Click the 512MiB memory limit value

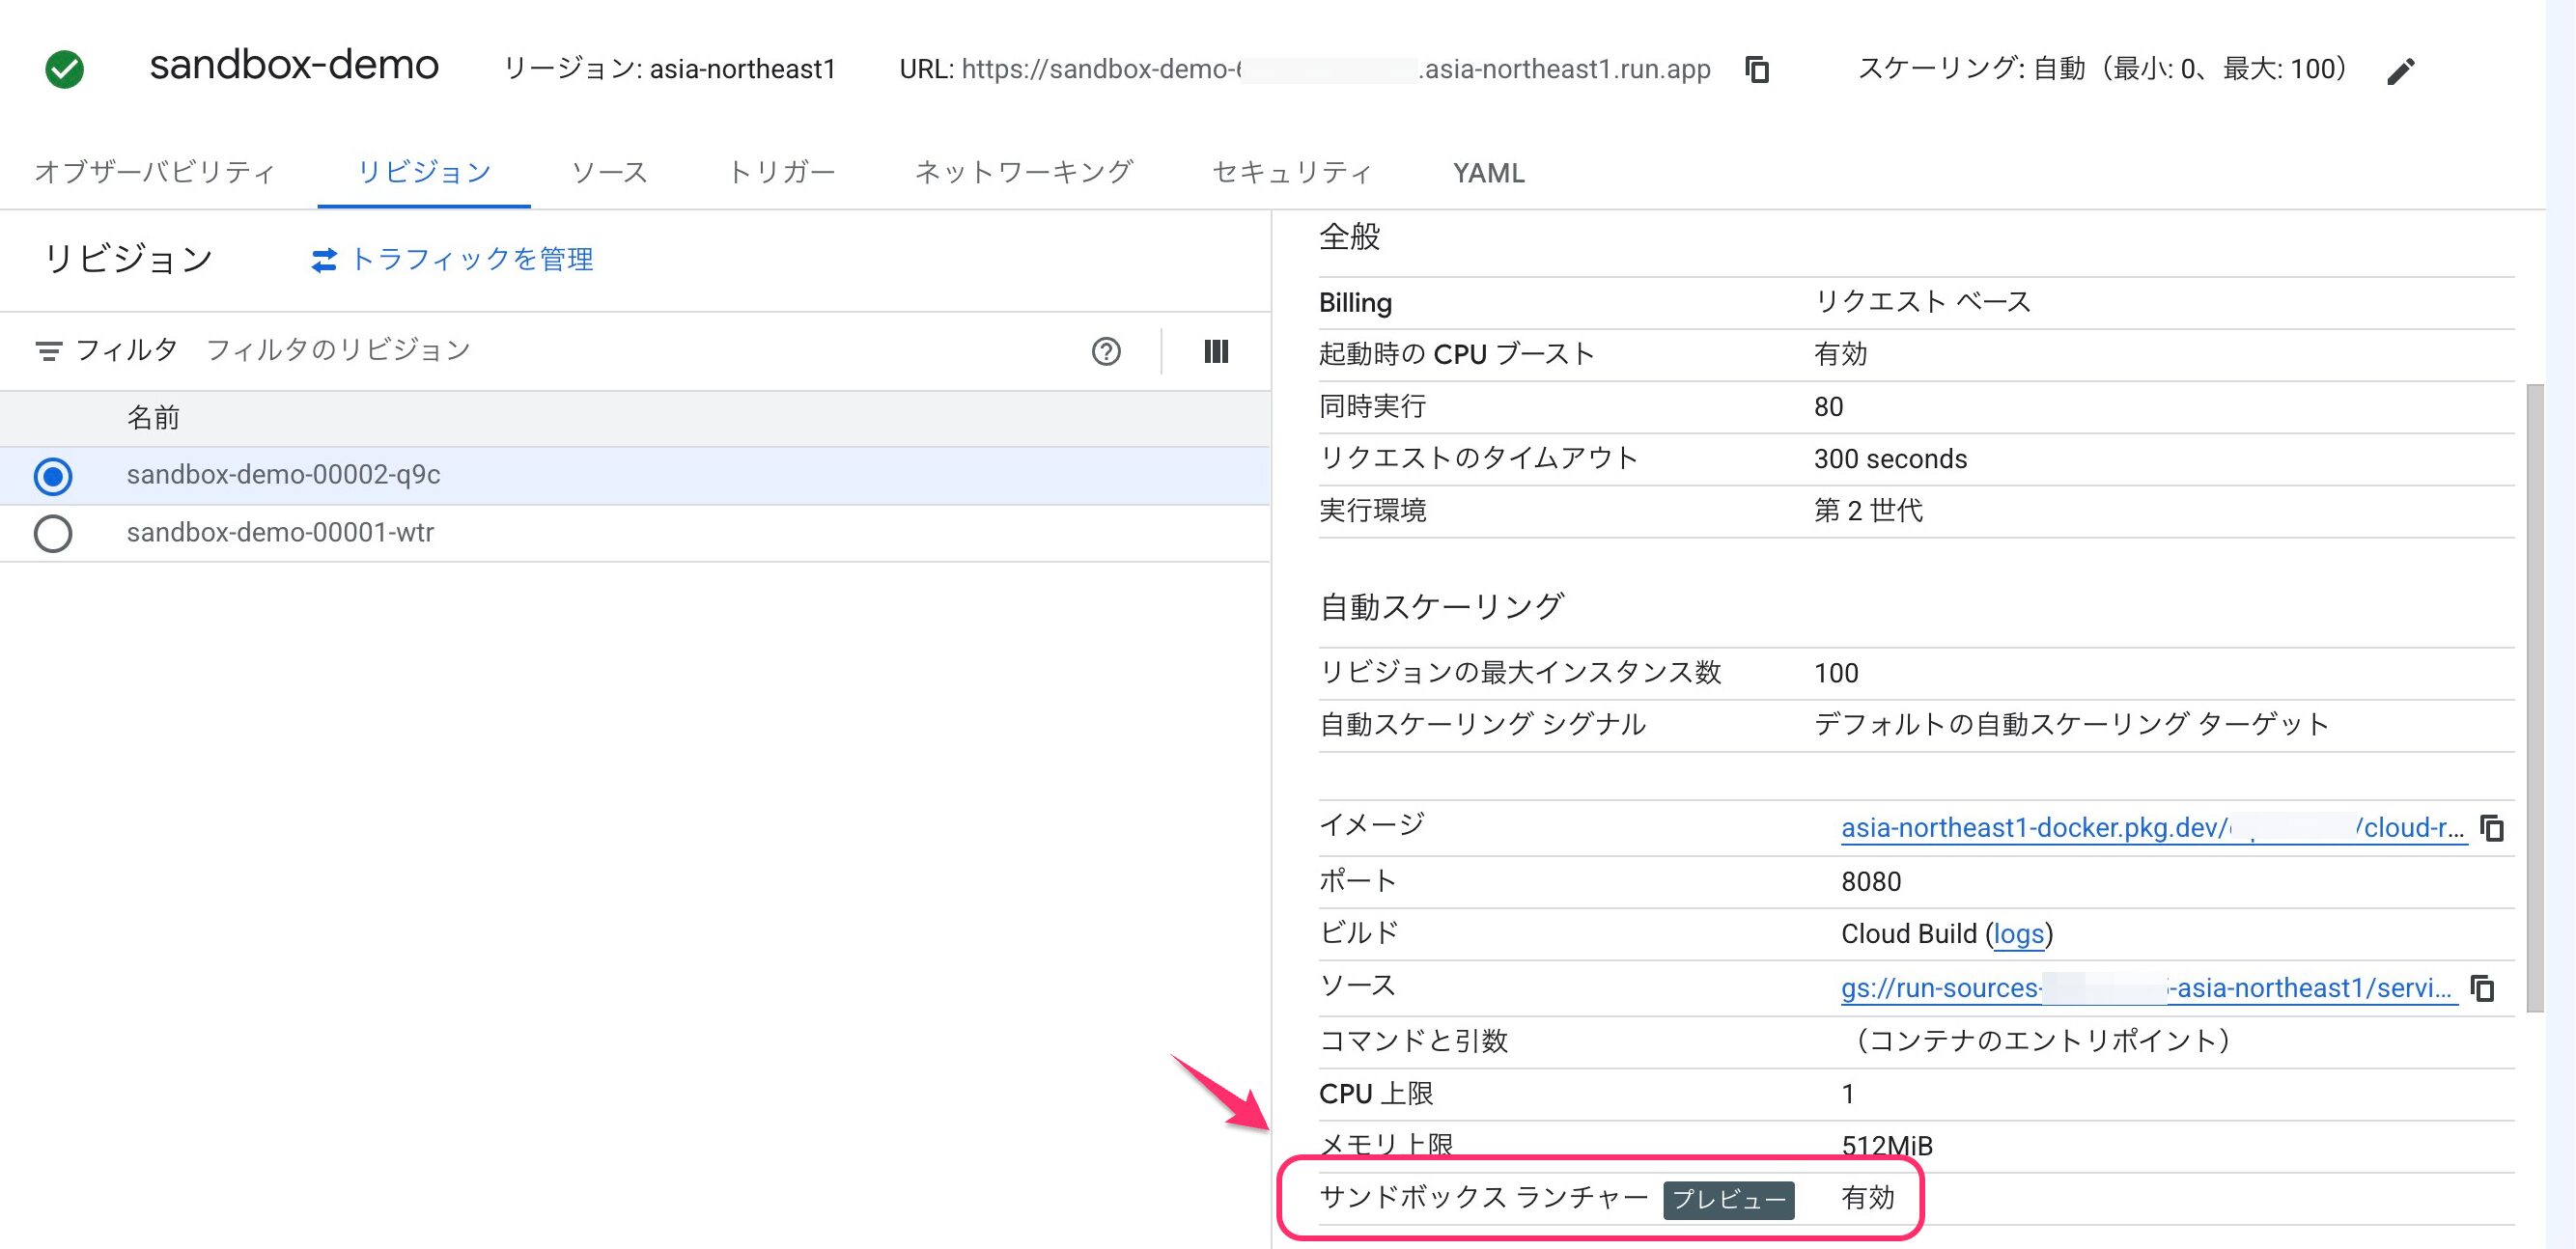click(1887, 1146)
